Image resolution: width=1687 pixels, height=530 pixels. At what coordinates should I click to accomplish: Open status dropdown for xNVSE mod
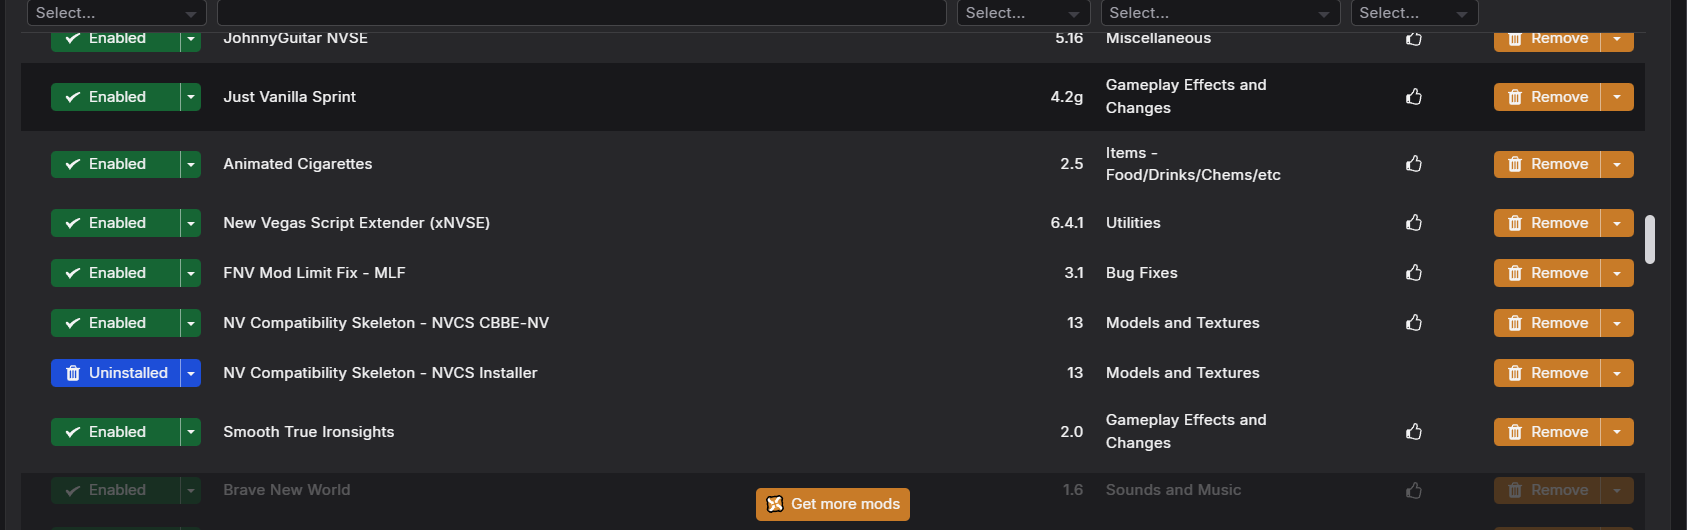(191, 223)
